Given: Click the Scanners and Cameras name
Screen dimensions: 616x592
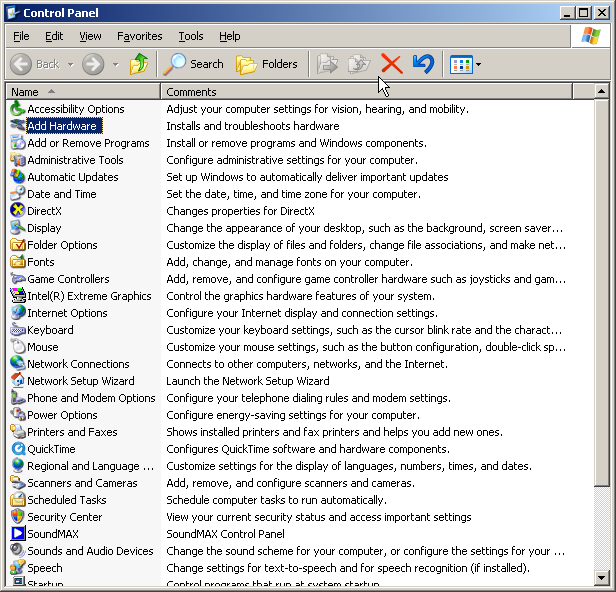Looking at the screenshot, I should click(82, 483).
